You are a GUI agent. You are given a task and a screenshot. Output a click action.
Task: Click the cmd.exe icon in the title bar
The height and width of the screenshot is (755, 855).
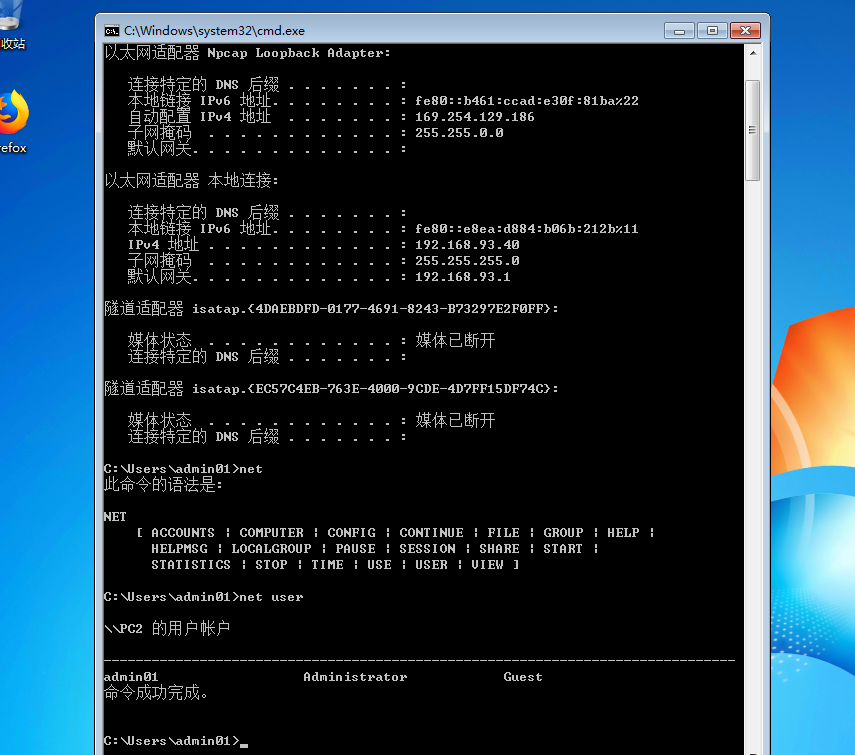tap(111, 31)
